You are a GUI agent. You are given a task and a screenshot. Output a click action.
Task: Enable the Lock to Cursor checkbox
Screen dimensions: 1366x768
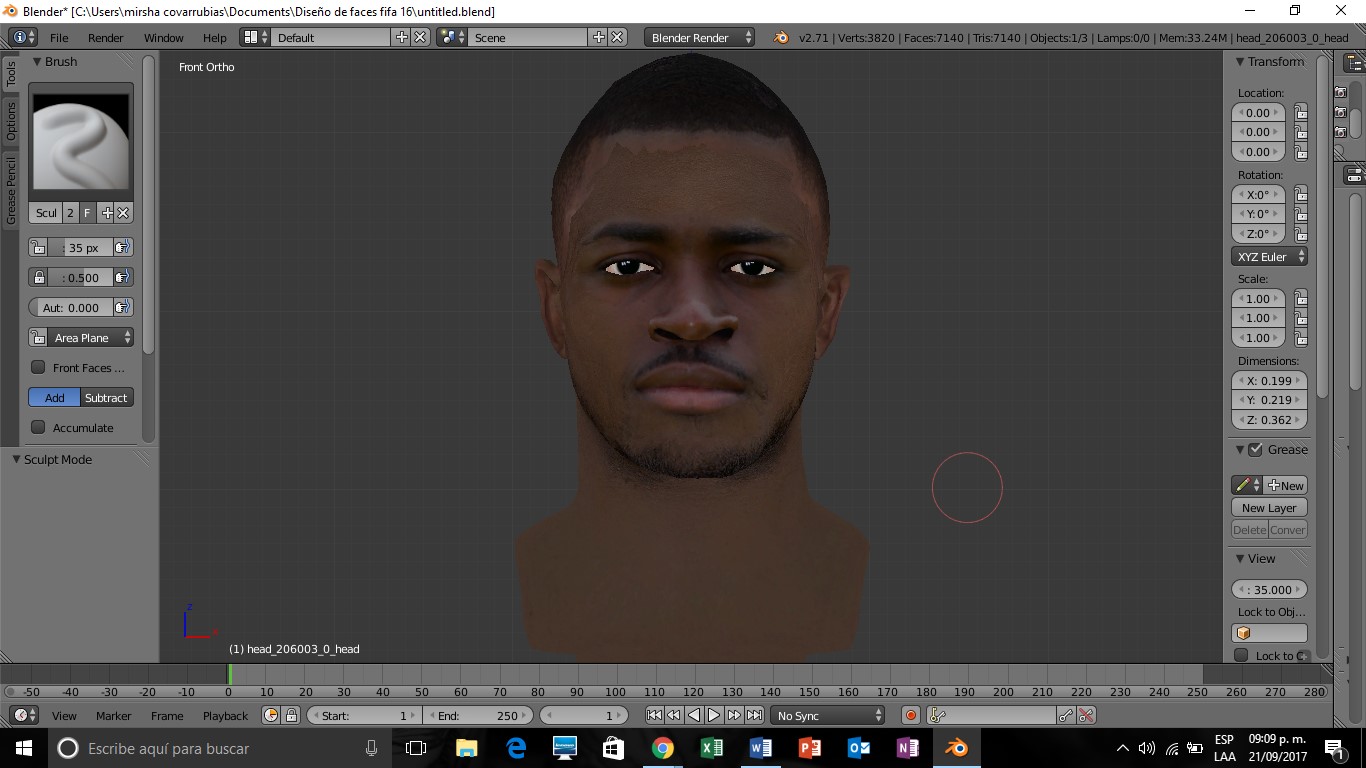click(x=1241, y=655)
